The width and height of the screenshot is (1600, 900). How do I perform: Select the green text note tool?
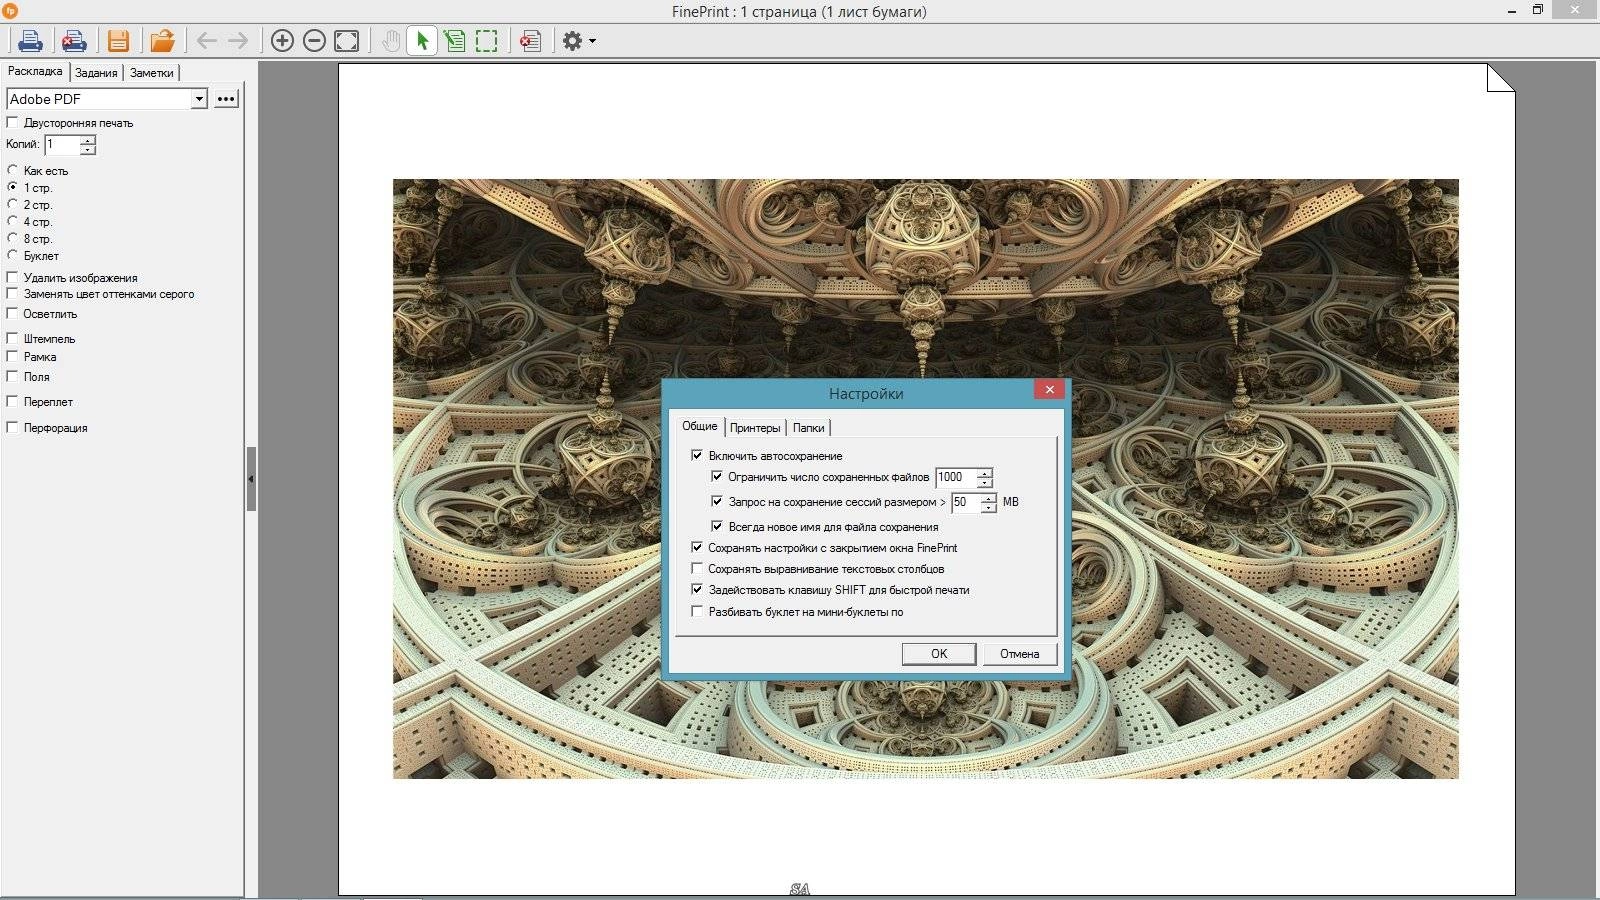454,41
